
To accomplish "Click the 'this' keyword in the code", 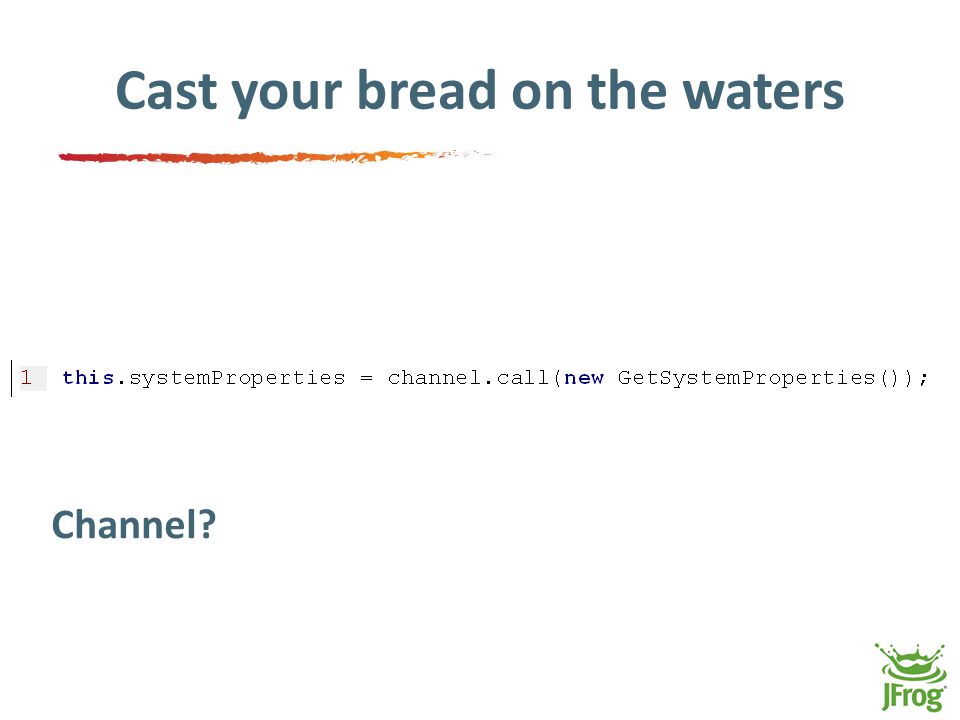I will click(x=88, y=378).
